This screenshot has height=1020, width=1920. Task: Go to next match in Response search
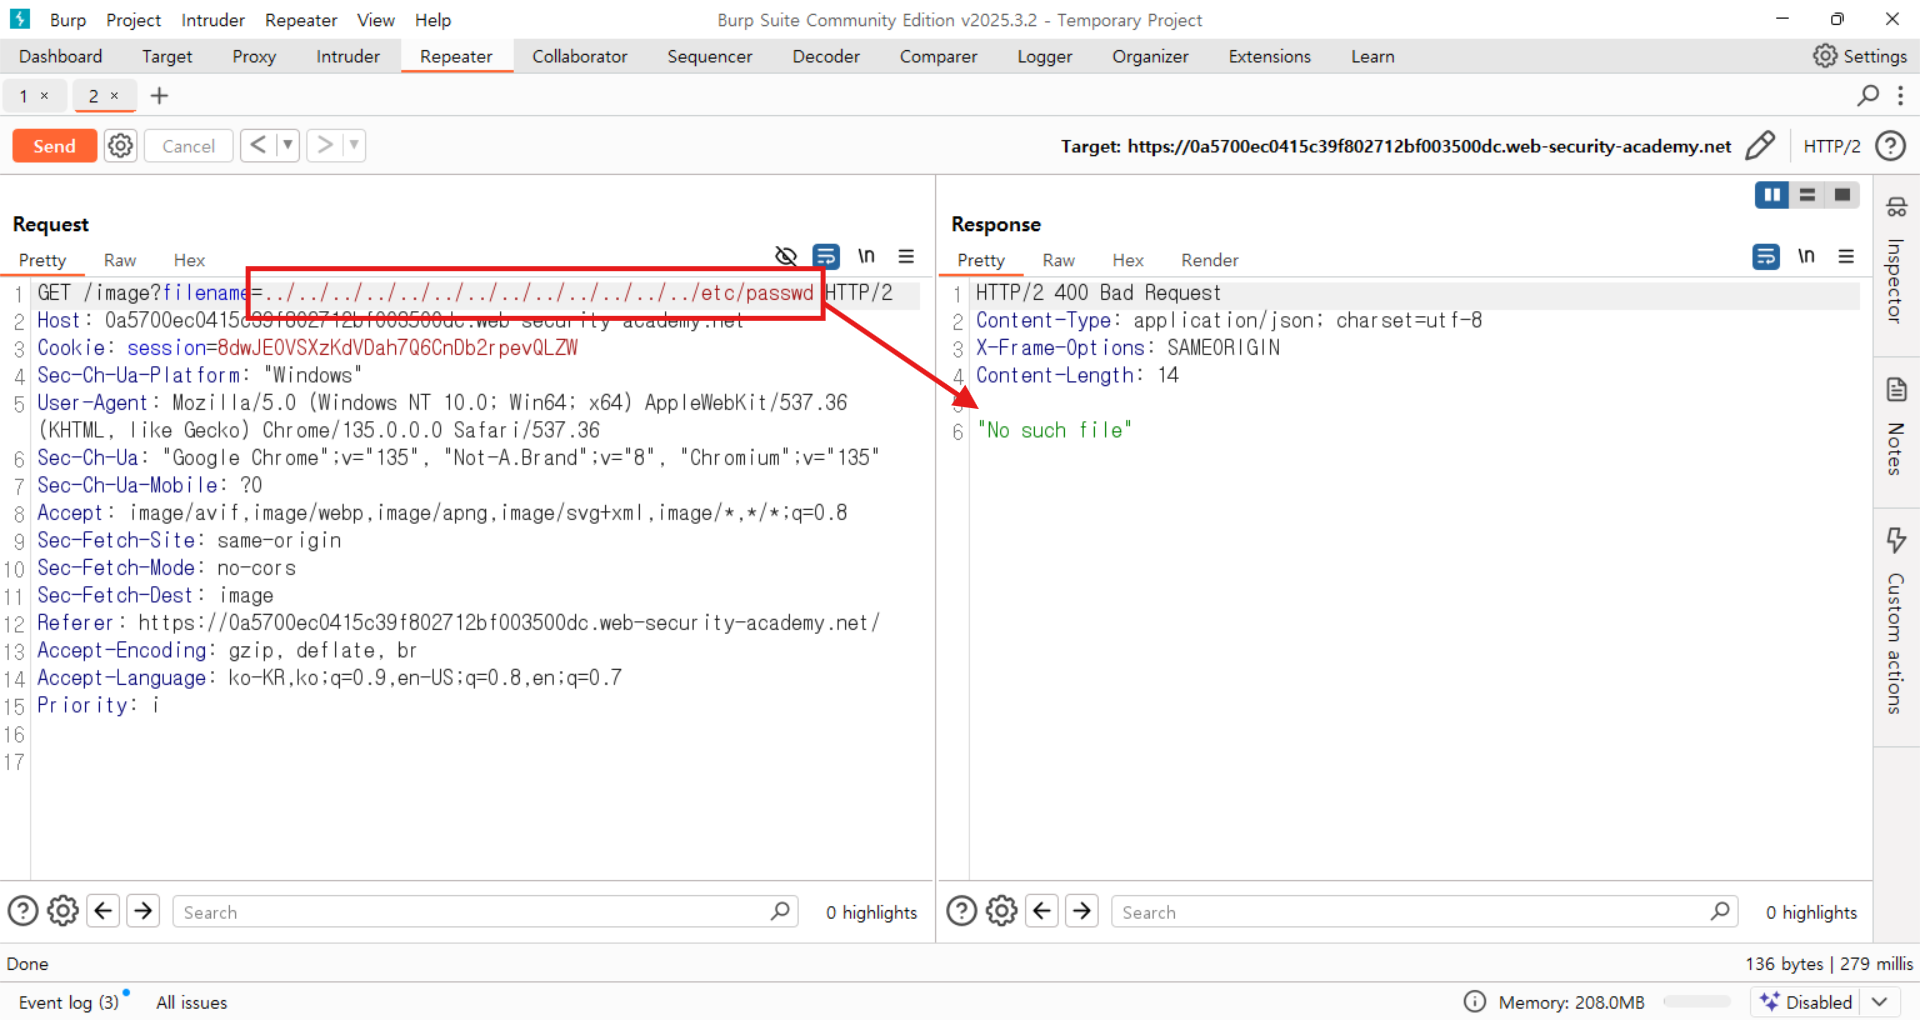point(1082,911)
